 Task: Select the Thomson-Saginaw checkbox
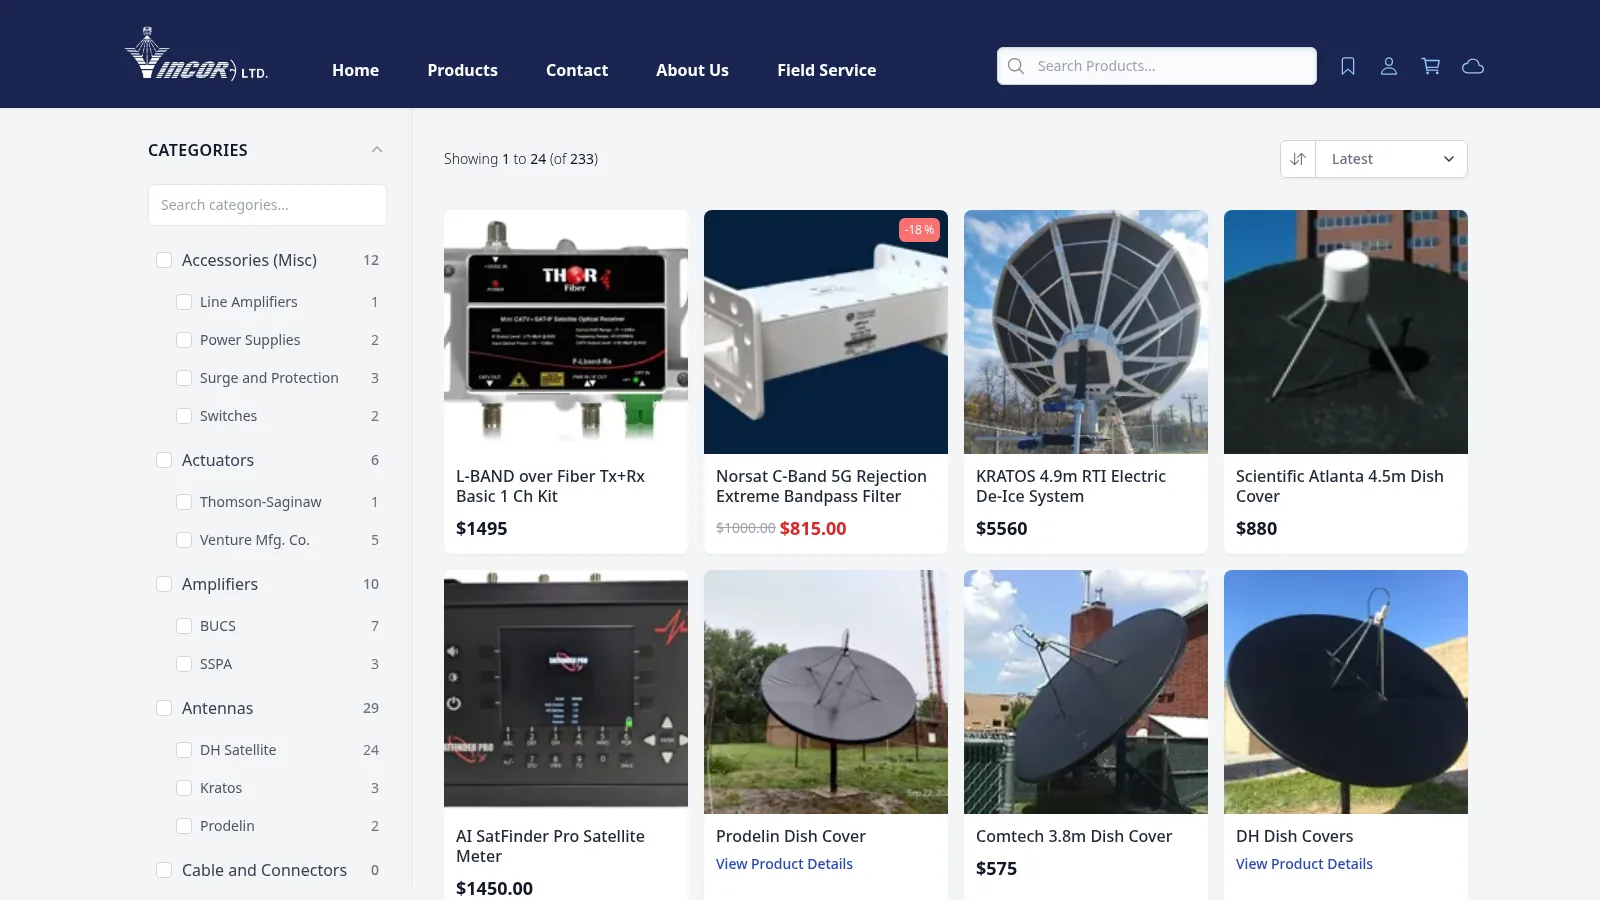[184, 502]
